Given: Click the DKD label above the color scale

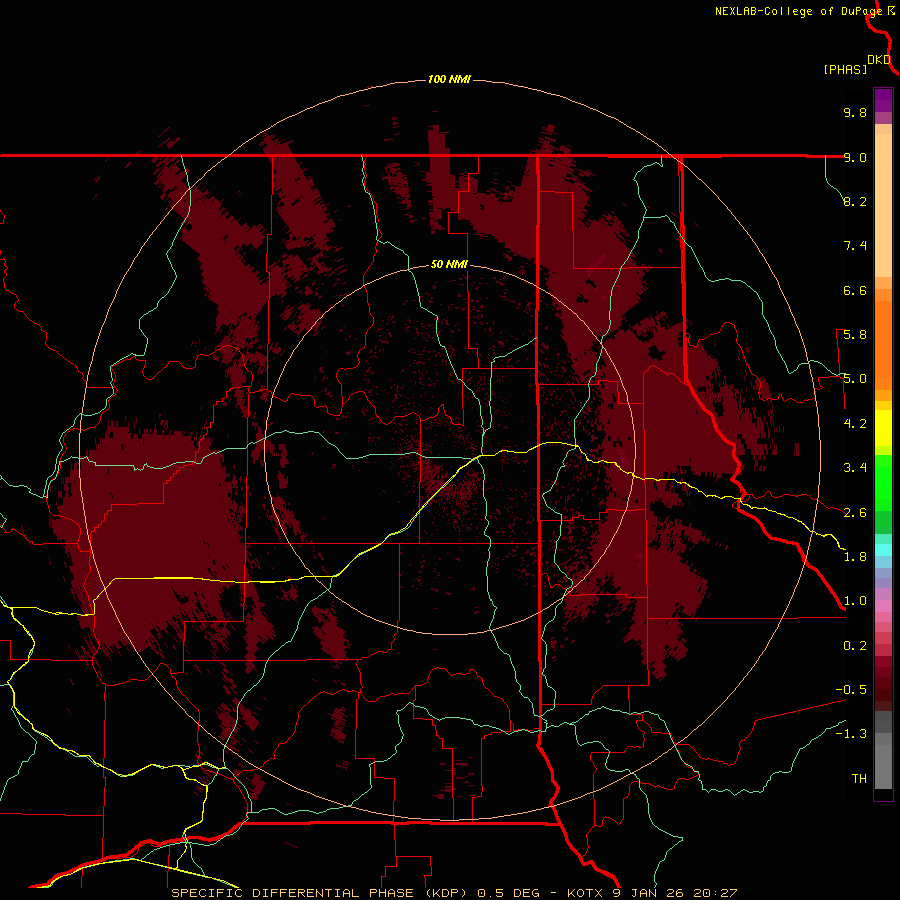Looking at the screenshot, I should coord(879,59).
